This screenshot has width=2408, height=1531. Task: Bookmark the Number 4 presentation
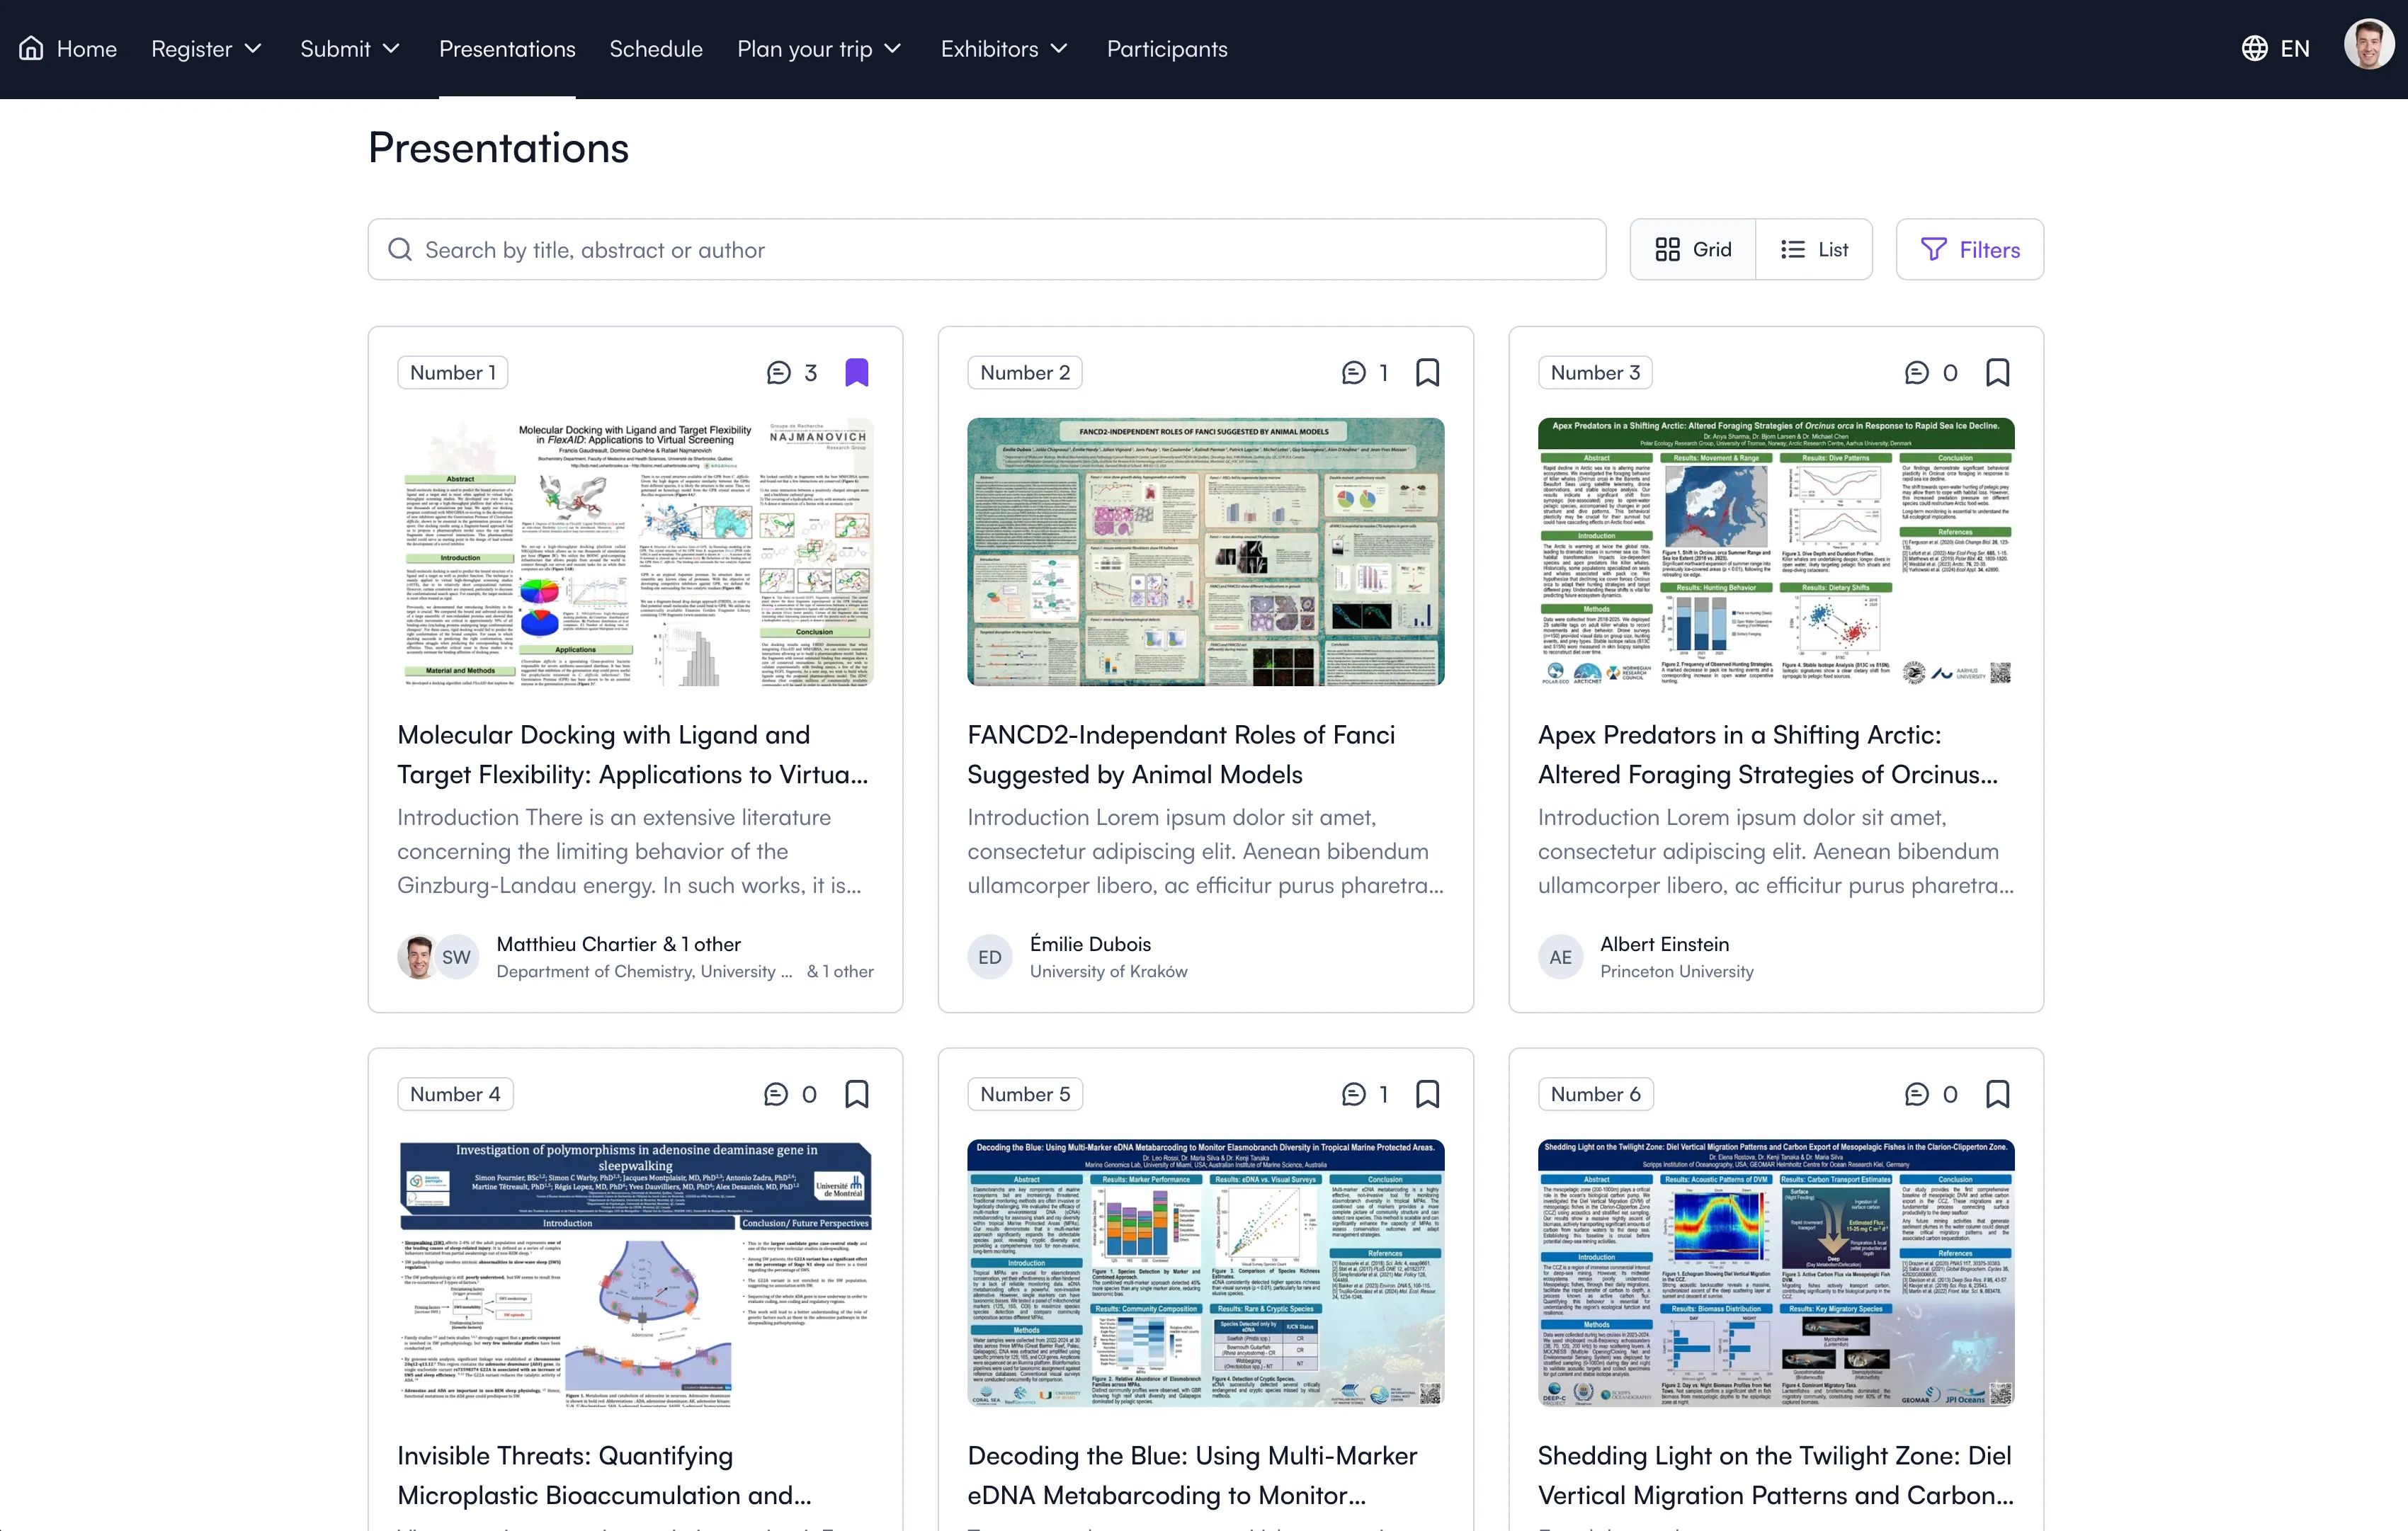point(856,1093)
